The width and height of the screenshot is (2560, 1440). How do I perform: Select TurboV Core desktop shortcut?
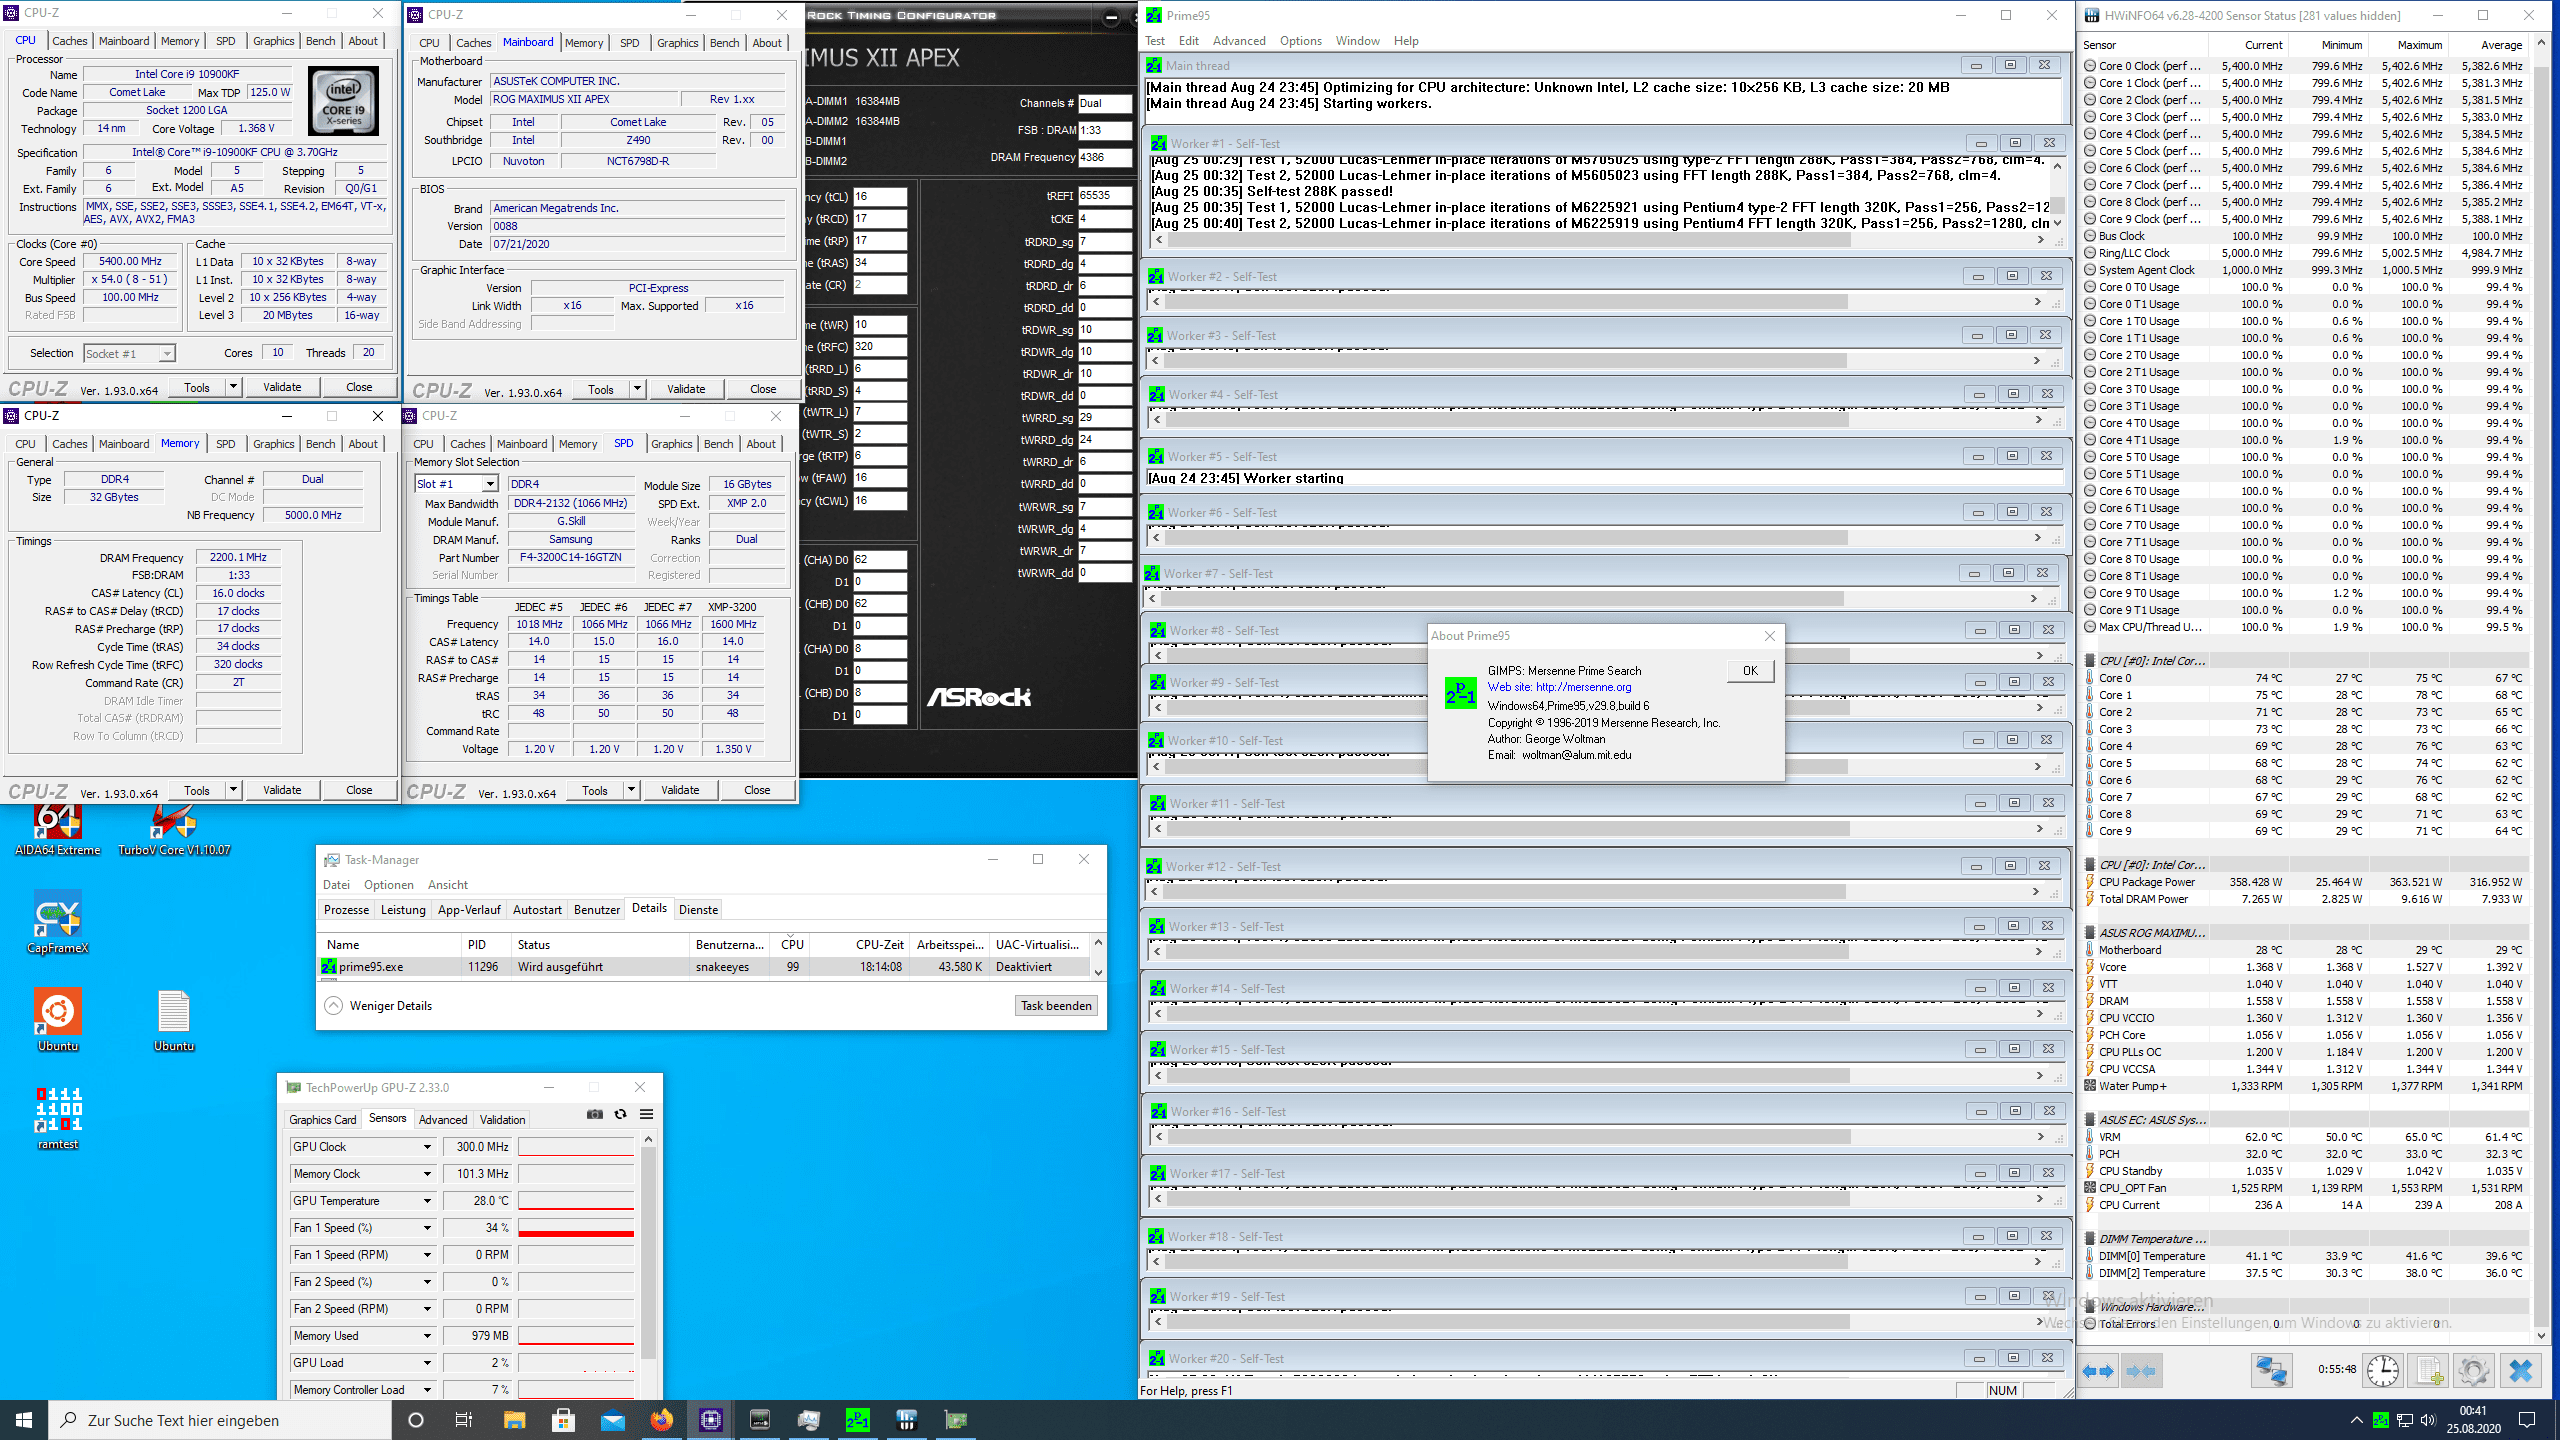point(174,830)
